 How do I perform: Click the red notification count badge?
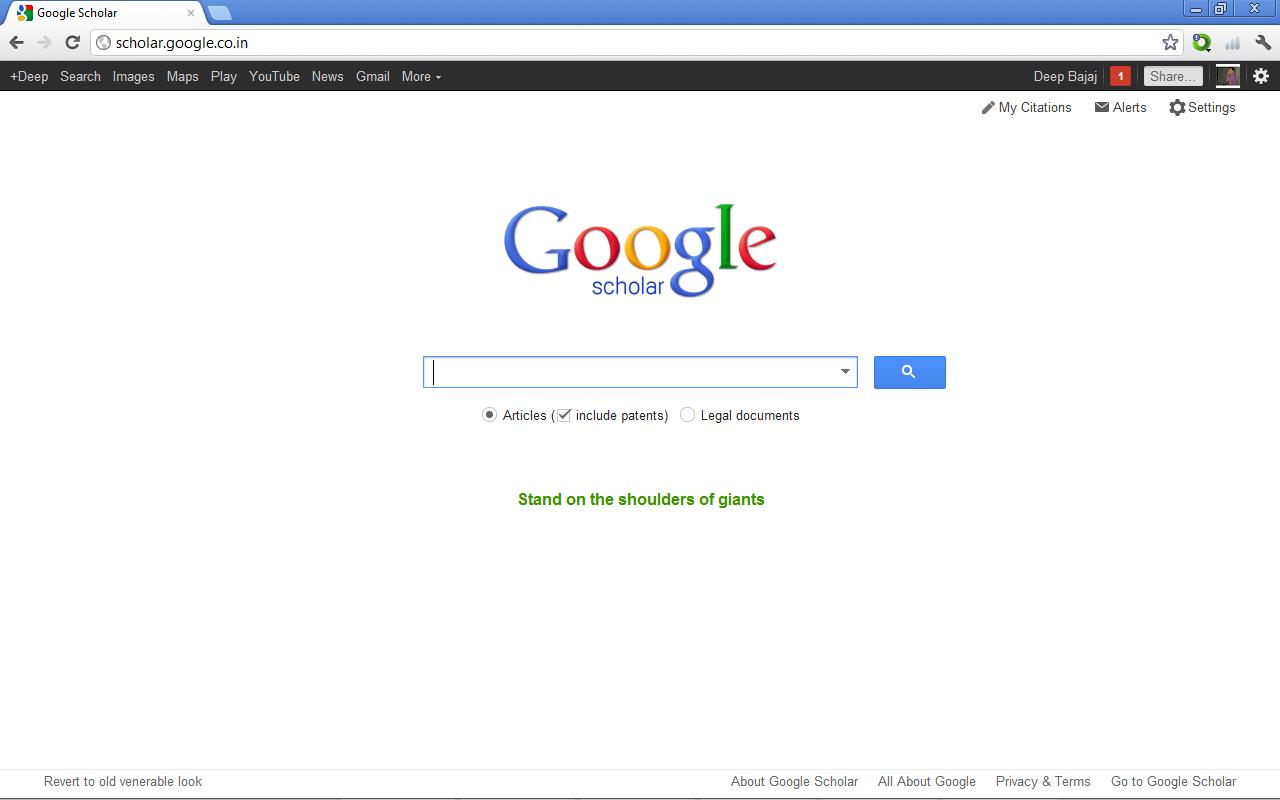tap(1120, 76)
